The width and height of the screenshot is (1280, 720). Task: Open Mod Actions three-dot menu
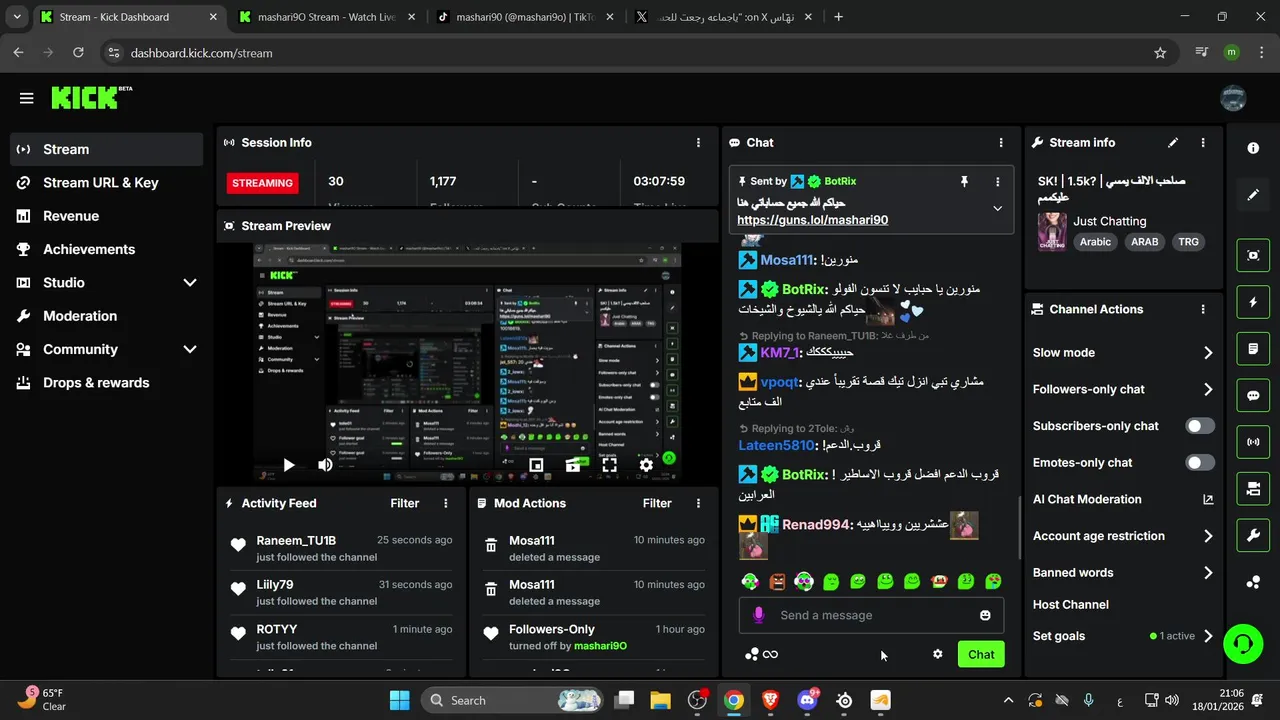coord(698,503)
